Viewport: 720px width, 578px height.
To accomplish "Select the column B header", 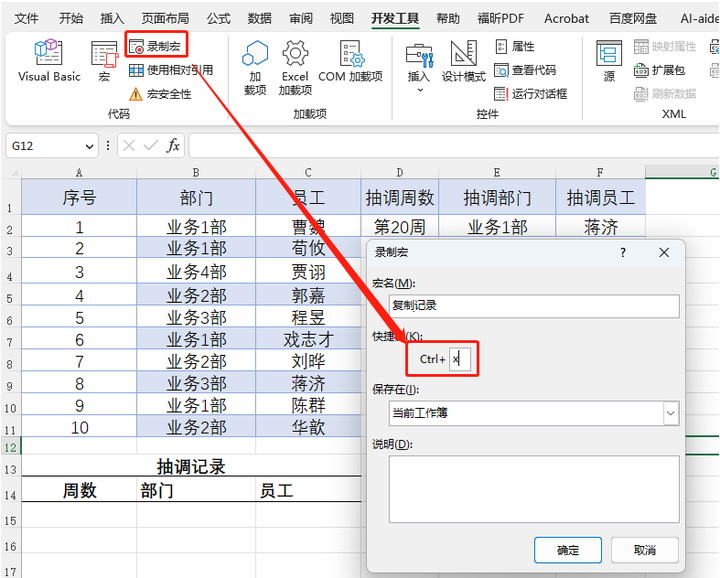I will coord(196,173).
